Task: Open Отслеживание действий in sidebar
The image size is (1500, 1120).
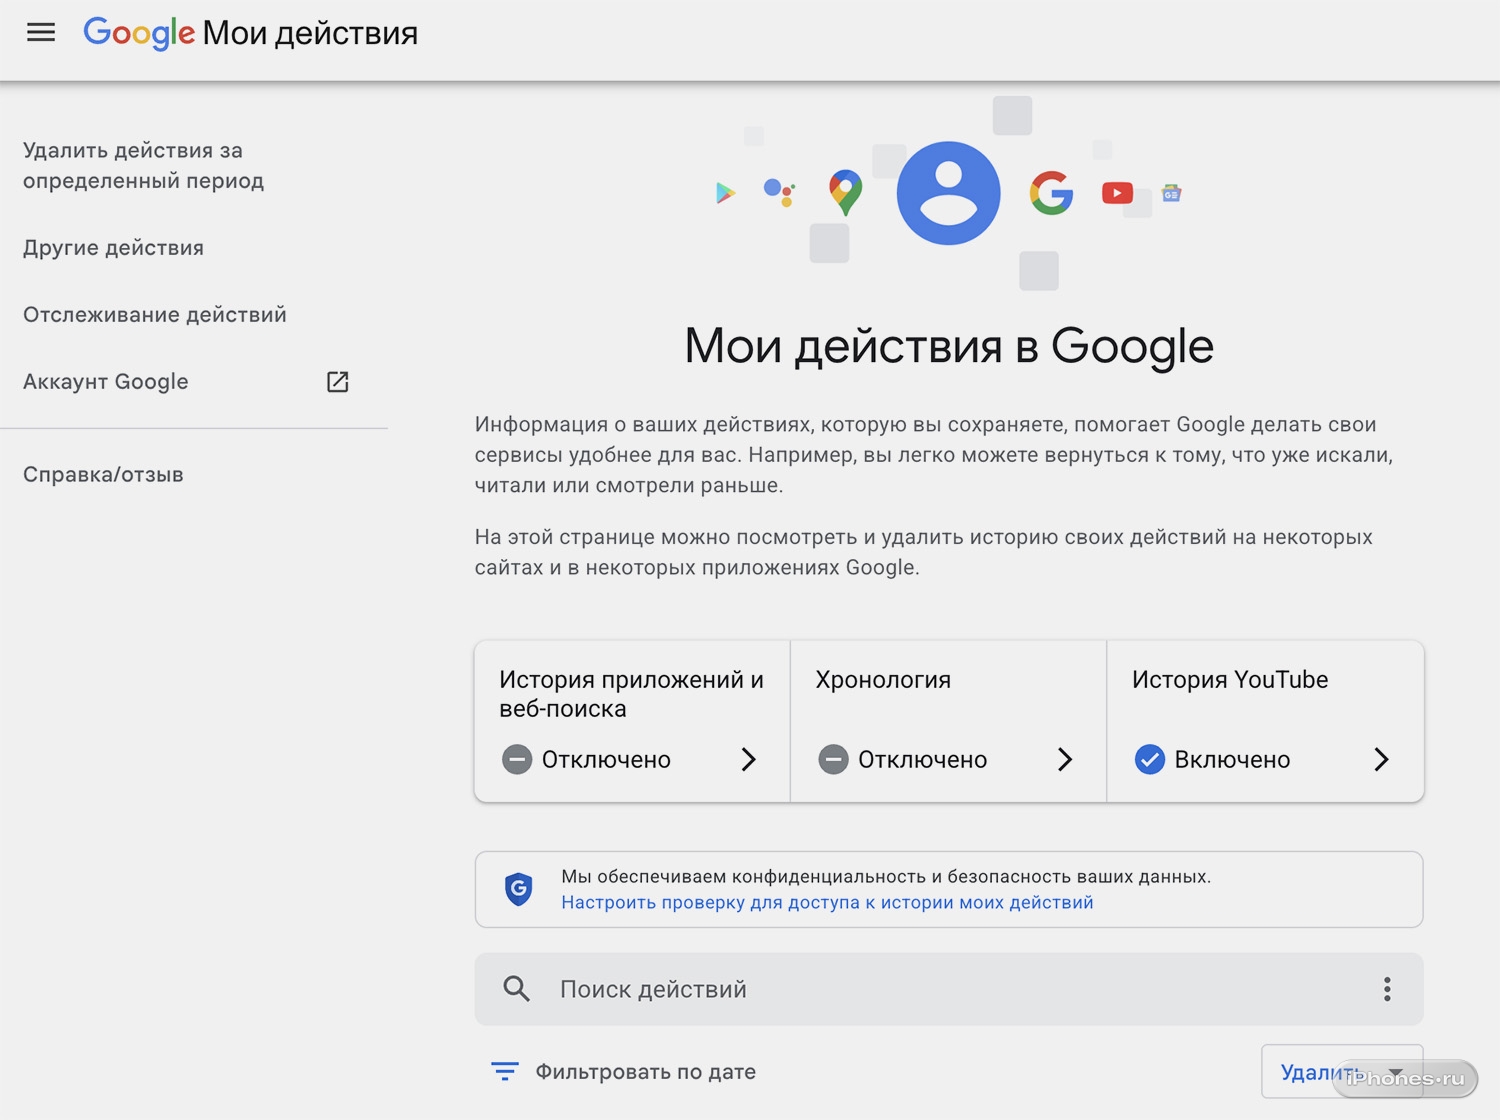Action: pos(155,315)
